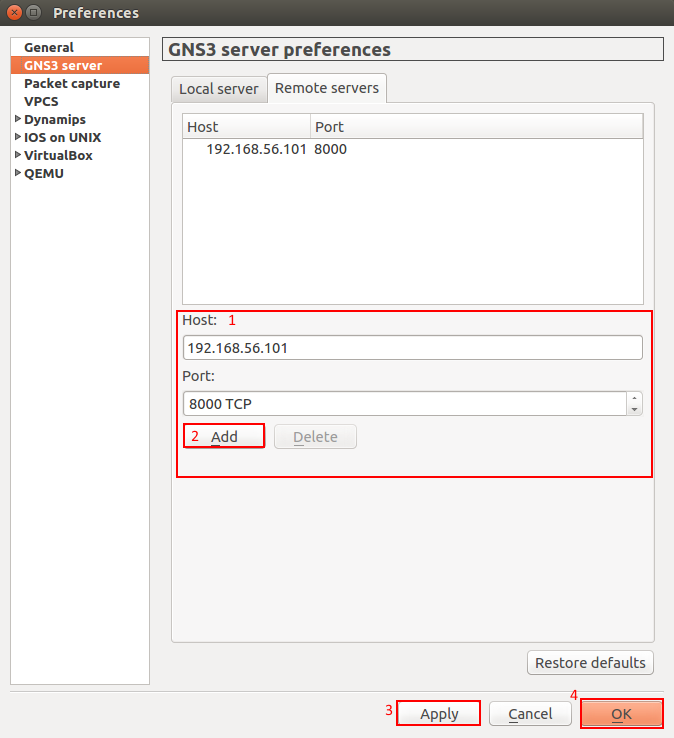
Task: Select General in preferences sidebar
Action: (80, 48)
